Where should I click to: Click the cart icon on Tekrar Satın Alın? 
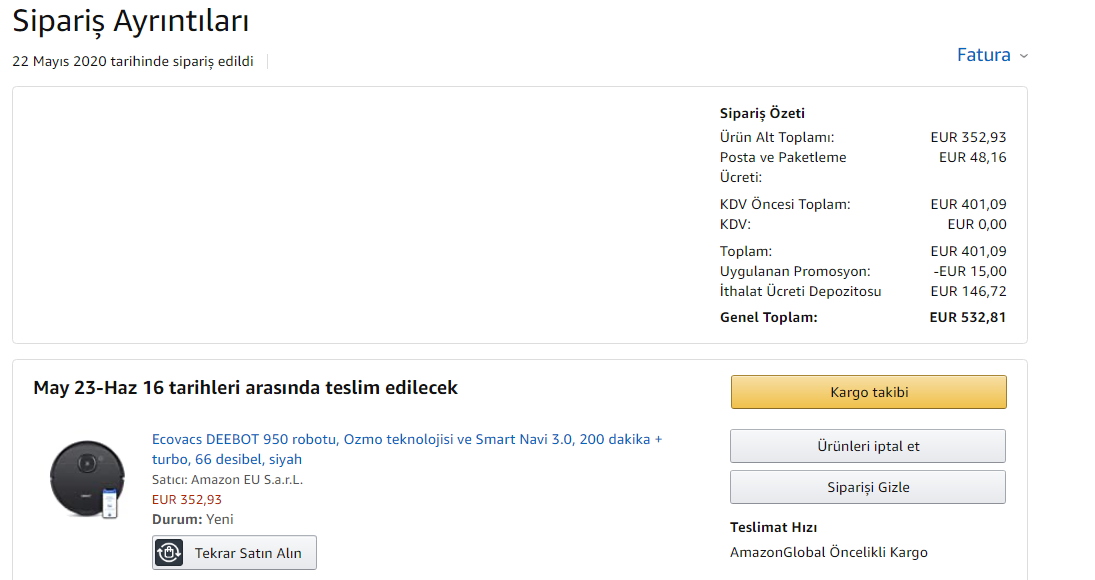(x=169, y=553)
